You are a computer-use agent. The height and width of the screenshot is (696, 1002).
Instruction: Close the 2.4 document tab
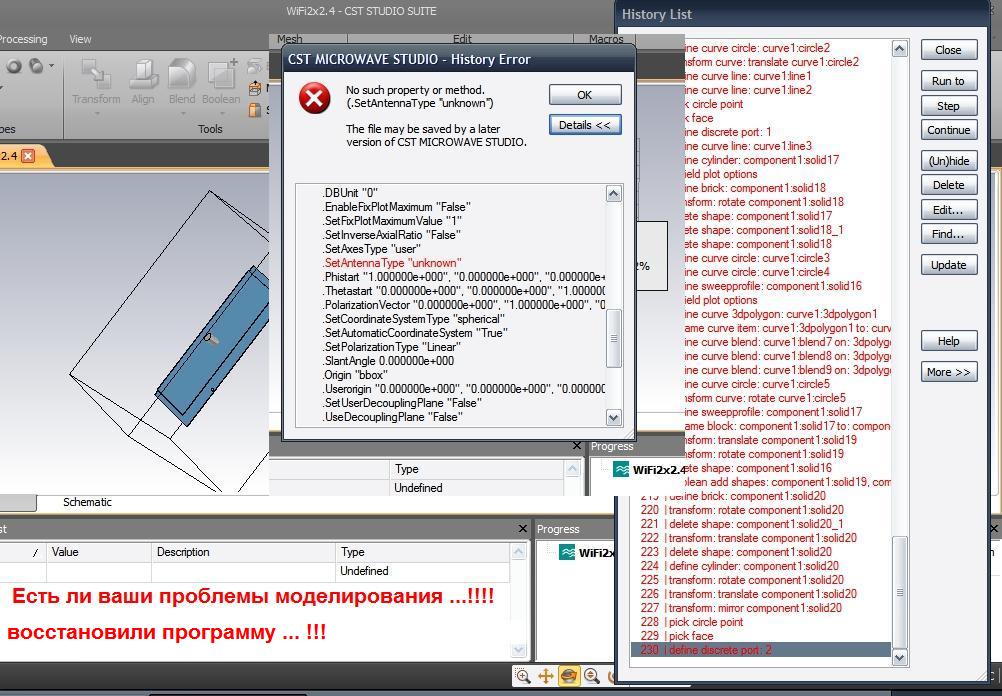coord(28,156)
